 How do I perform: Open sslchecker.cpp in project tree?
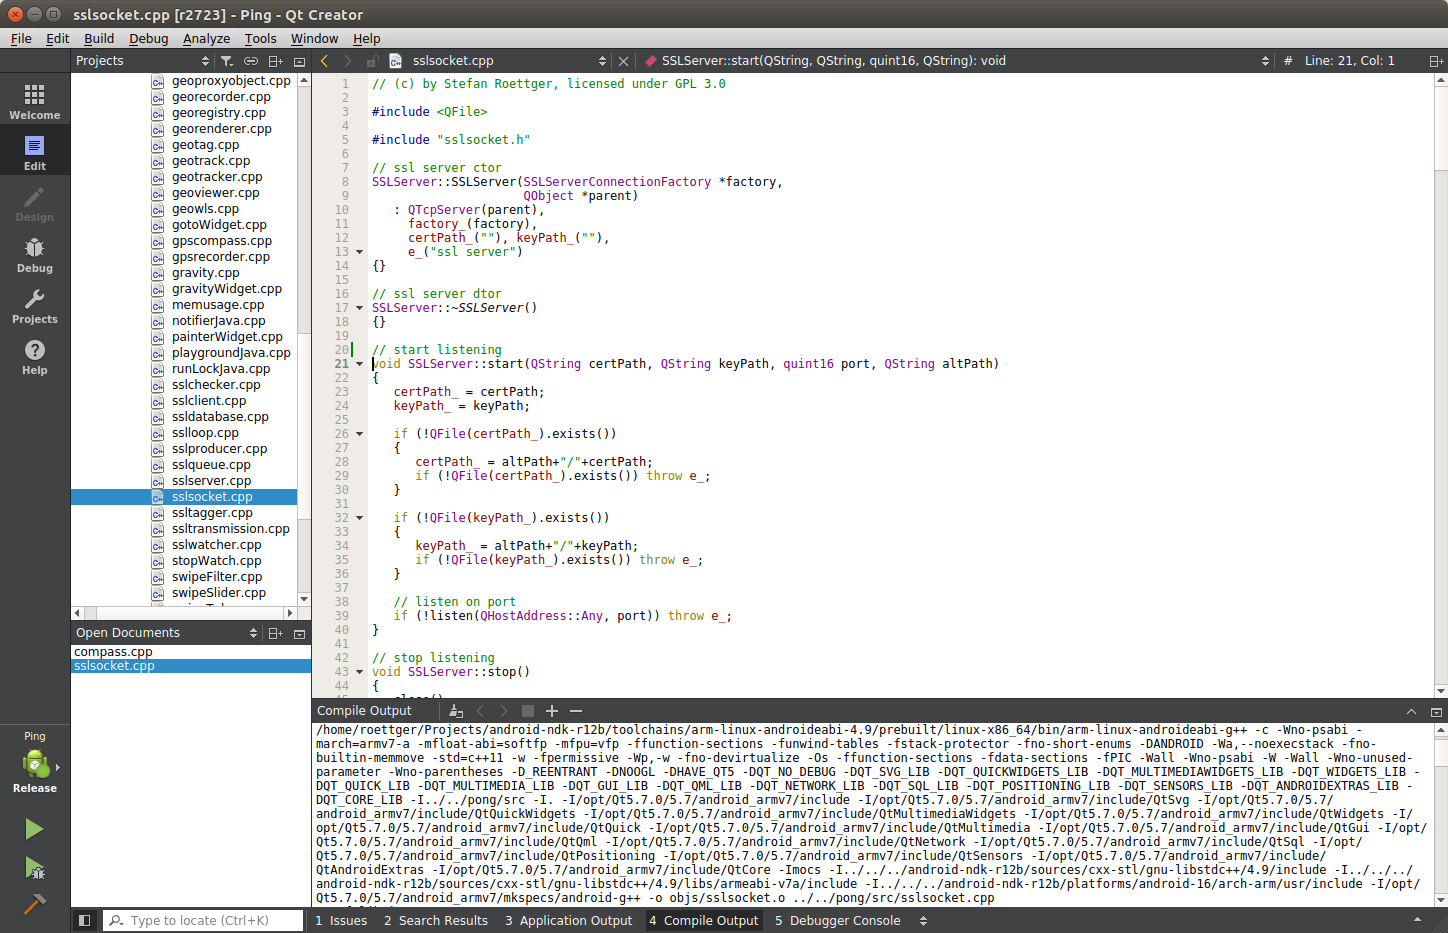pos(216,385)
